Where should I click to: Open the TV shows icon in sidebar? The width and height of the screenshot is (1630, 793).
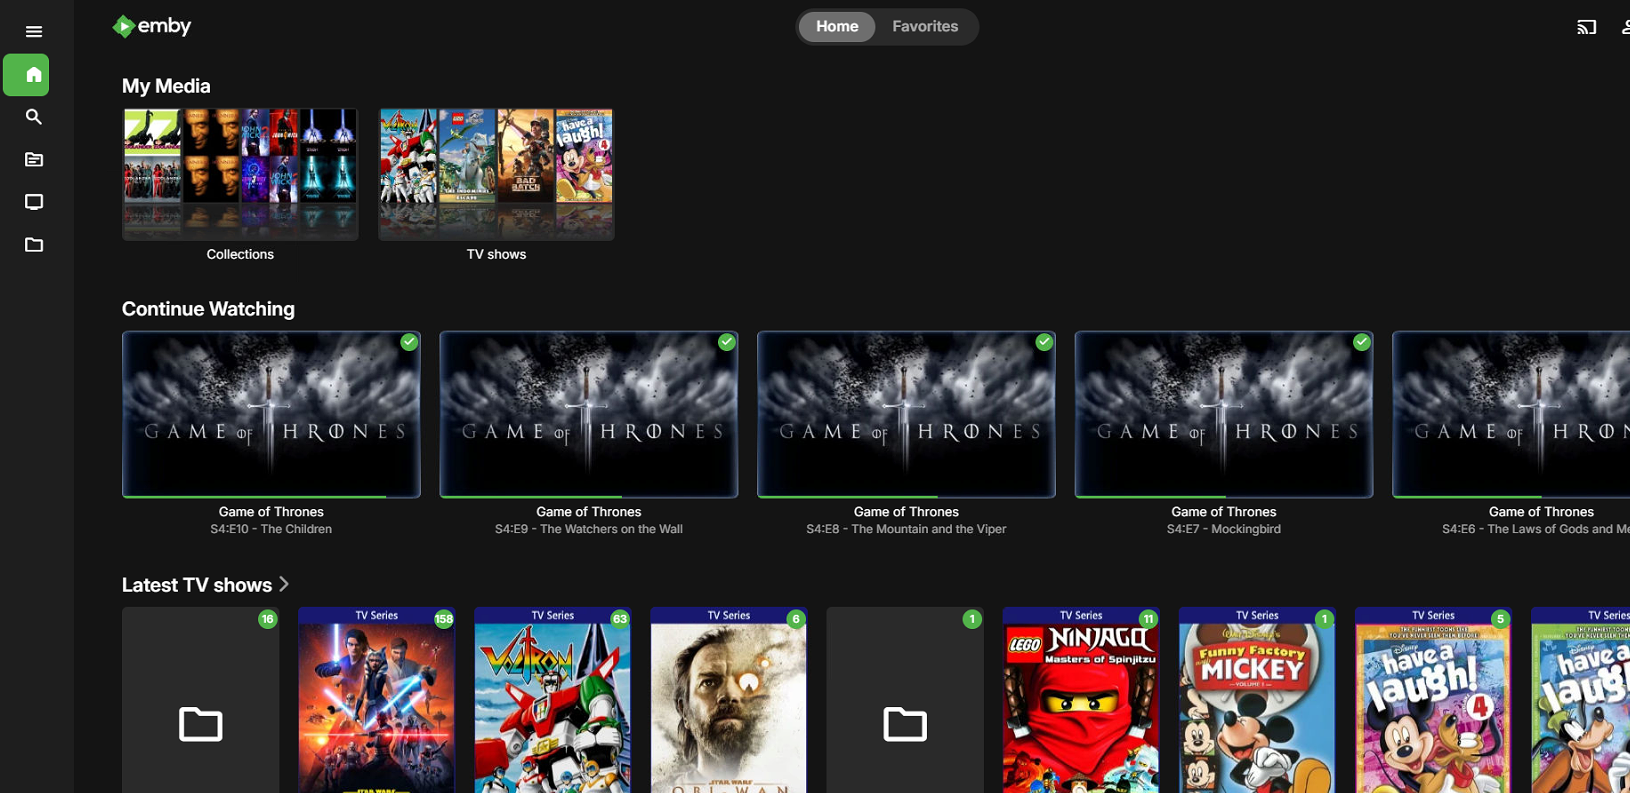pyautogui.click(x=33, y=202)
